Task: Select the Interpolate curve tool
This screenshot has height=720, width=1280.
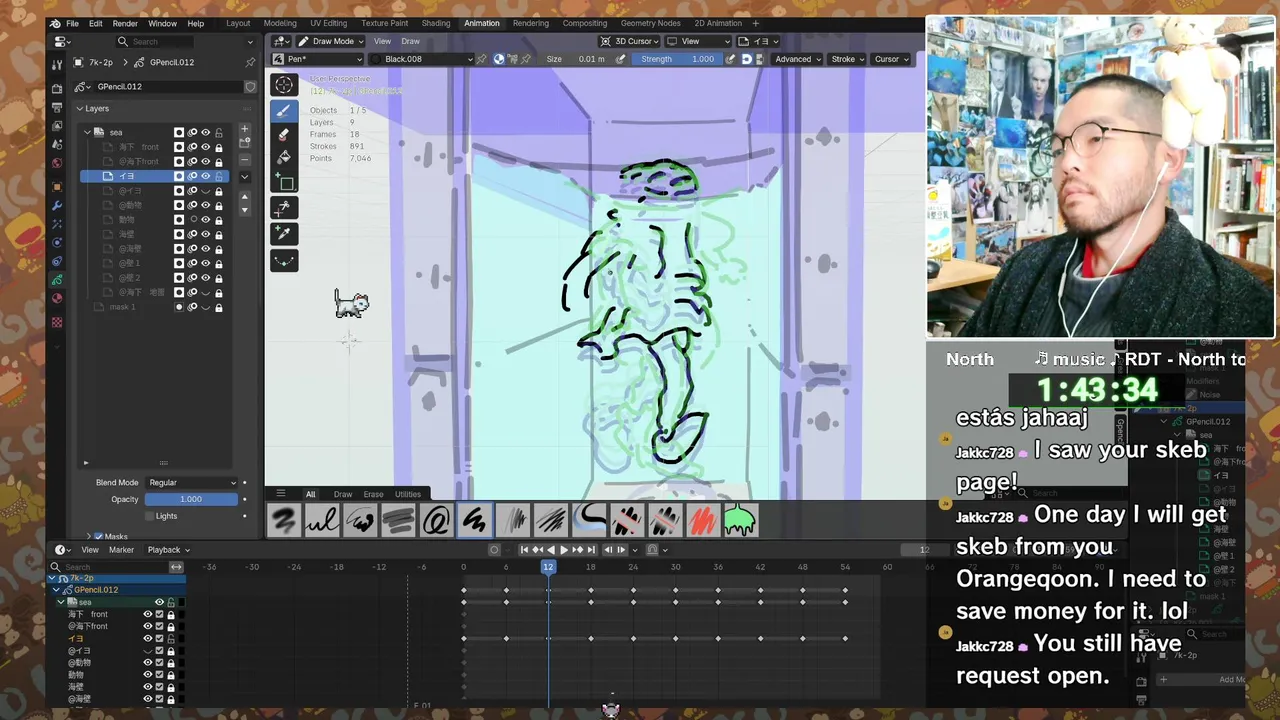Action: pyautogui.click(x=284, y=260)
